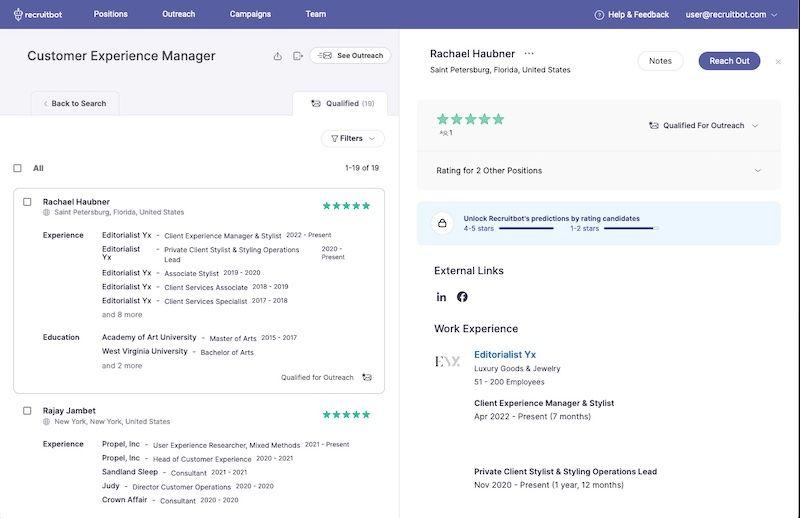
Task: Click the export icon next to See Outreach
Action: 298,56
